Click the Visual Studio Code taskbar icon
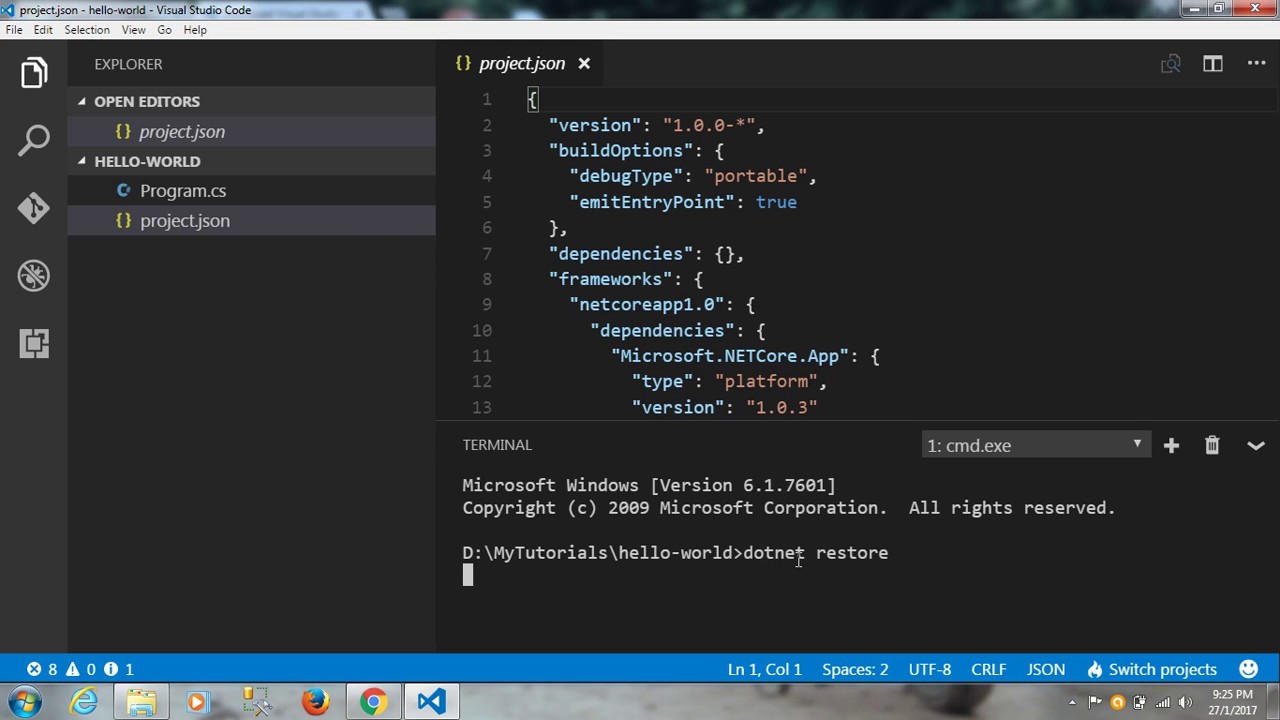This screenshot has height=720, width=1280. (x=431, y=702)
